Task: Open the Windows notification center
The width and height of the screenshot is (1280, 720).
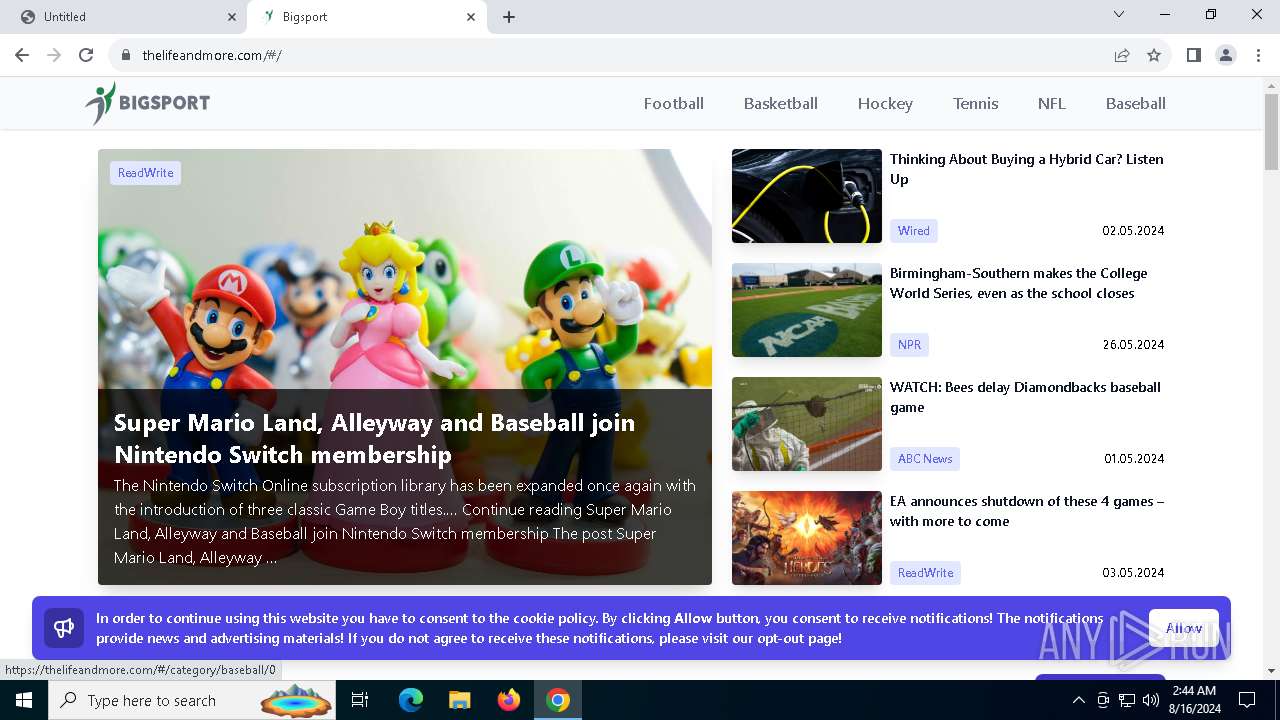Action: (x=1247, y=700)
